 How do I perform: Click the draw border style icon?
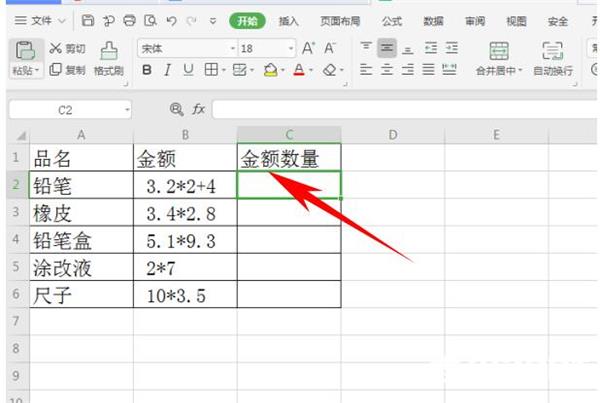(240, 70)
